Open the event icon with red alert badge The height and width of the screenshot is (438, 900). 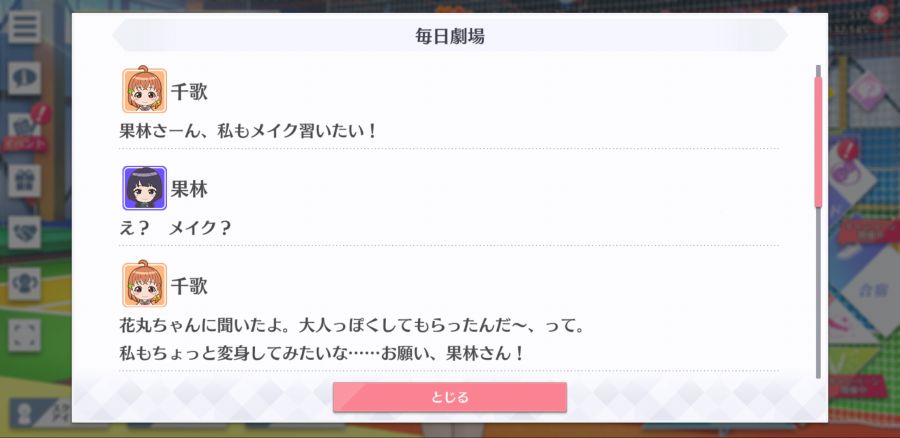(x=26, y=127)
